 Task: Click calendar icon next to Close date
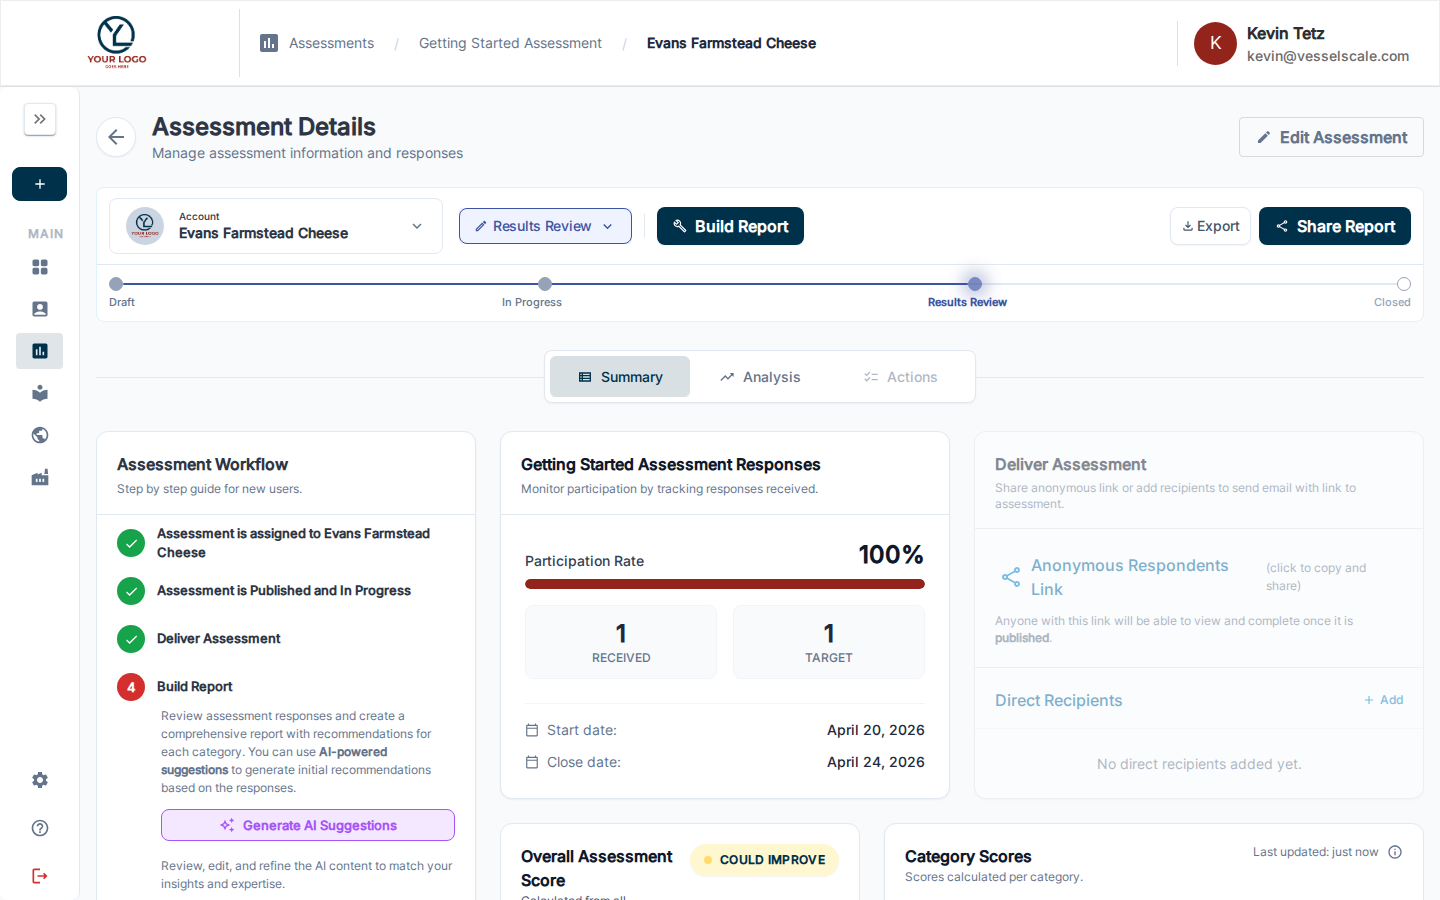(532, 762)
